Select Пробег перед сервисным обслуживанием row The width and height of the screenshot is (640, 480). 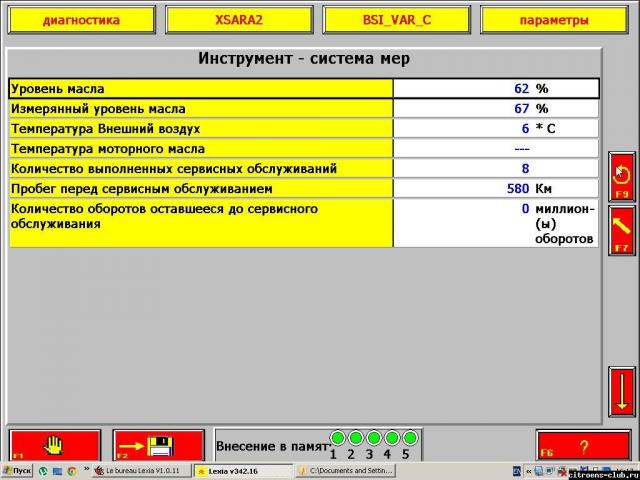(x=304, y=189)
